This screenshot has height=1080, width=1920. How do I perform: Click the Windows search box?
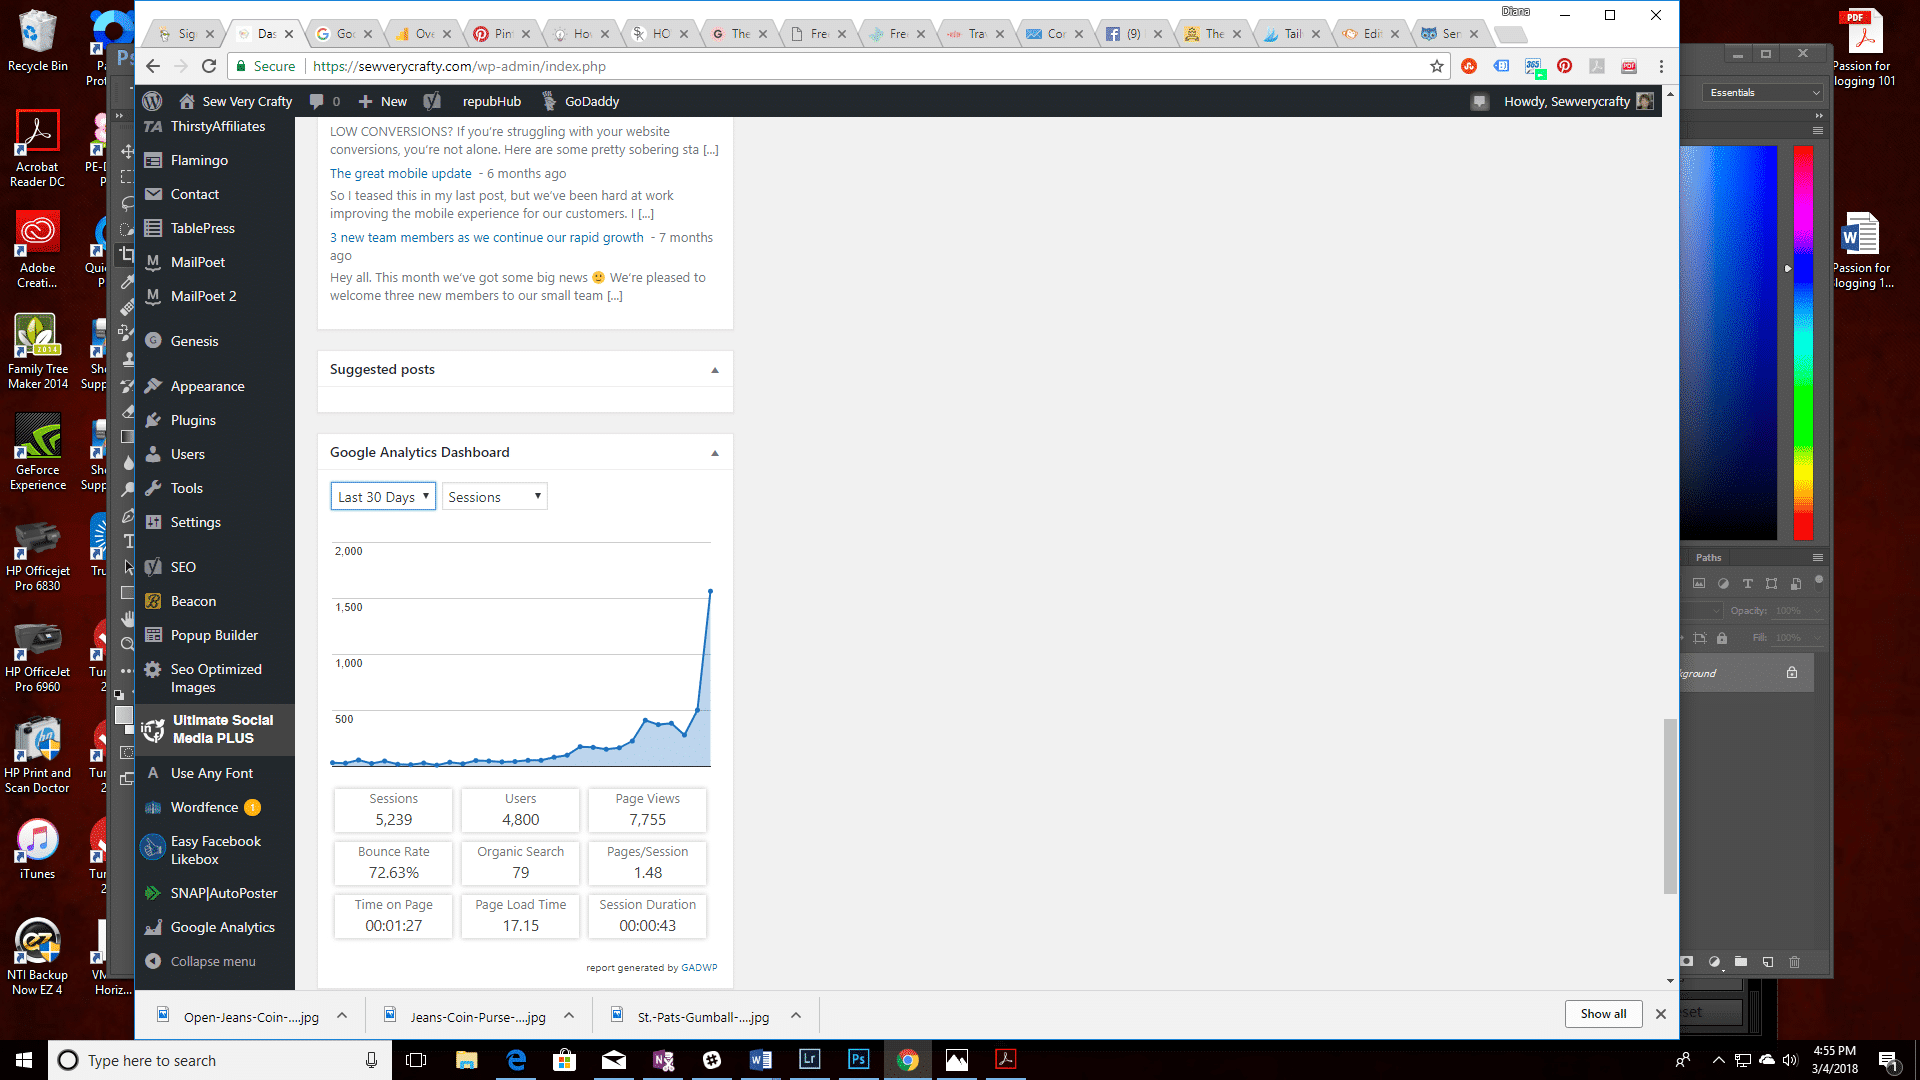[220, 1060]
